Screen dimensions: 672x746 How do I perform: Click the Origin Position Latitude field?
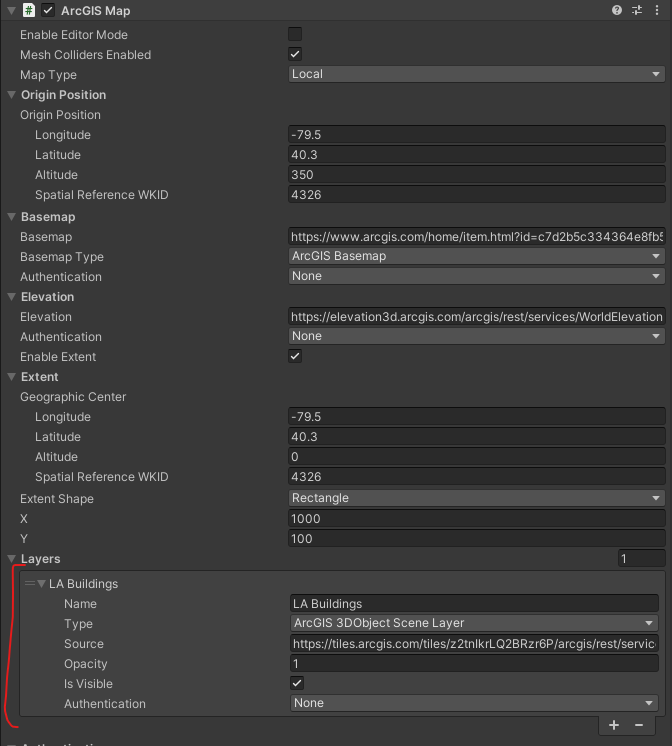point(476,155)
